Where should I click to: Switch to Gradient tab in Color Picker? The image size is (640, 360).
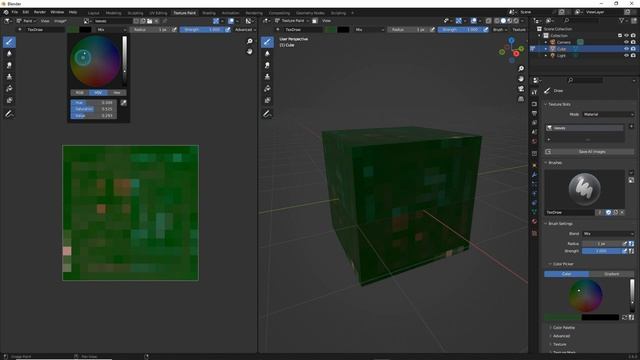611,274
